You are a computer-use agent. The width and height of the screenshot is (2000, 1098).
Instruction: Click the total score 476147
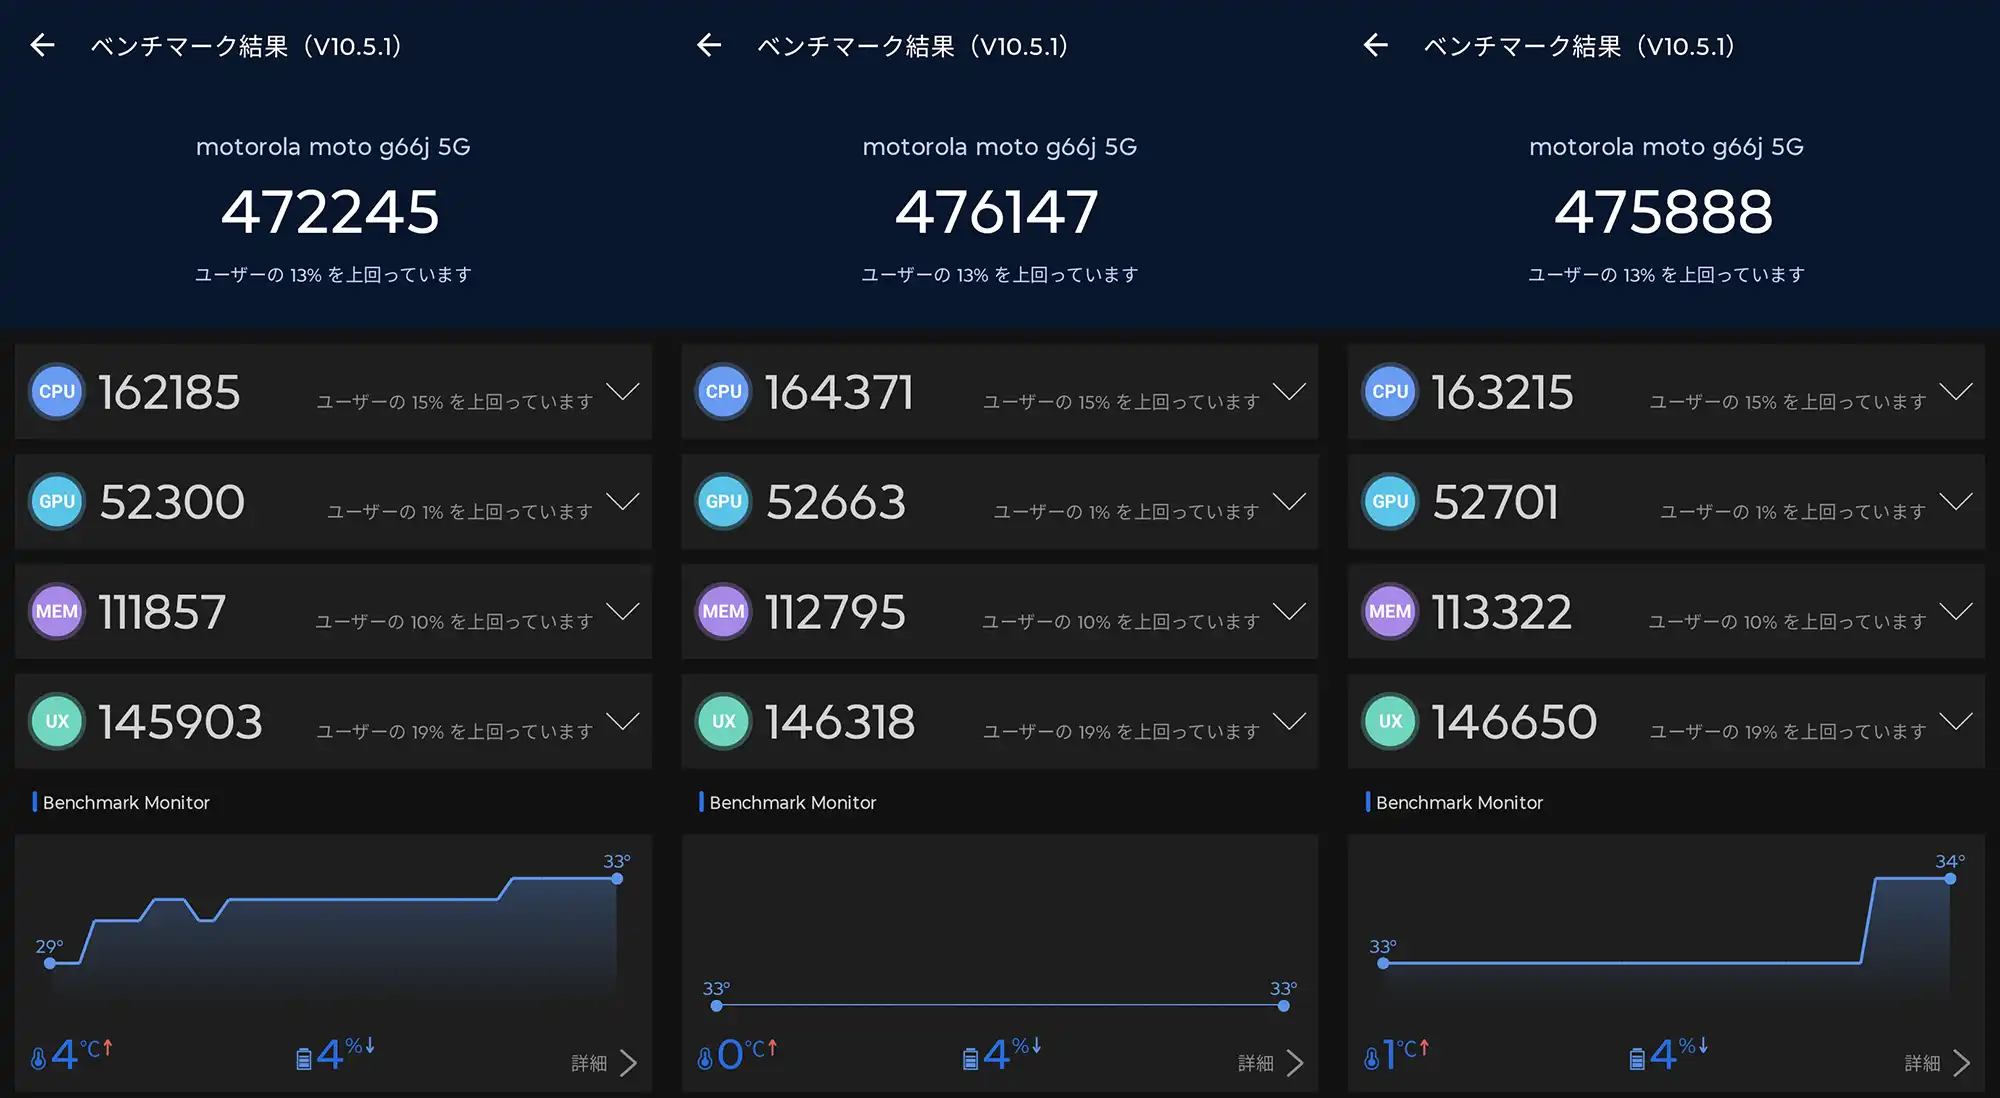tap(997, 212)
